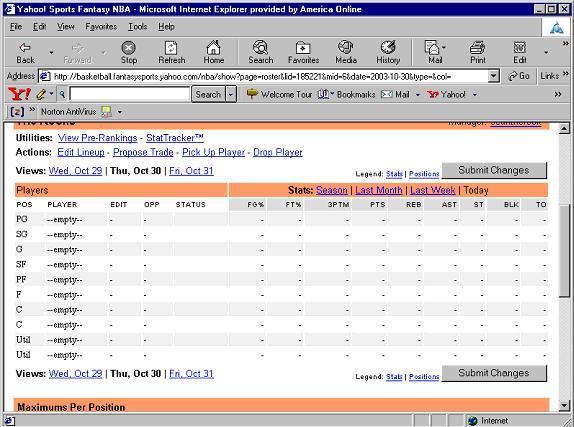Open the Favorites folder toolbar icon
This screenshot has height=427, width=574.
coord(303,48)
